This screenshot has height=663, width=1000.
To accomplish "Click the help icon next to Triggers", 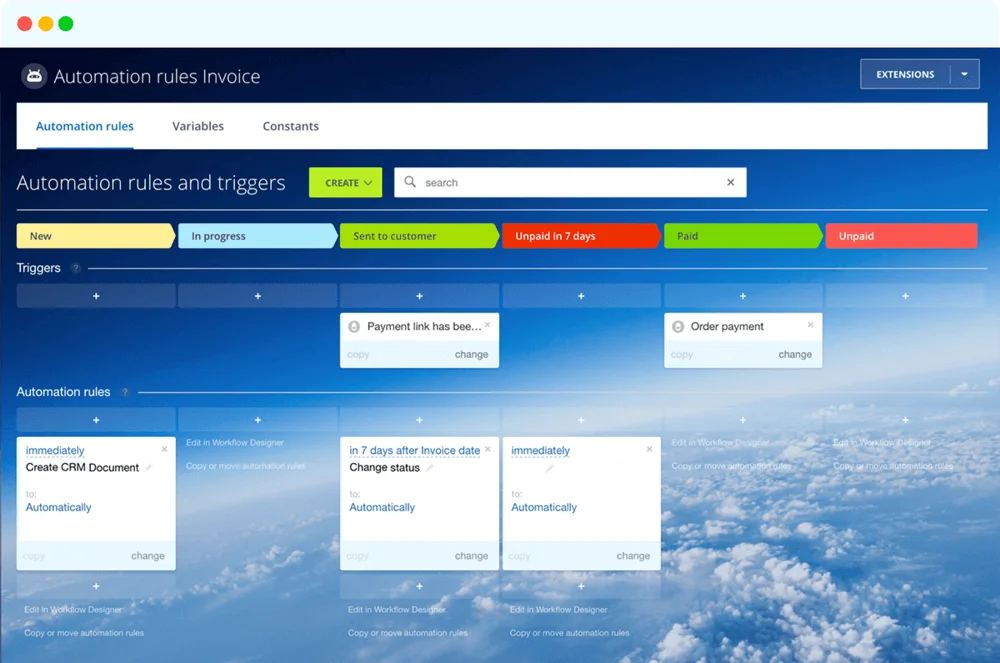I will click(x=76, y=269).
